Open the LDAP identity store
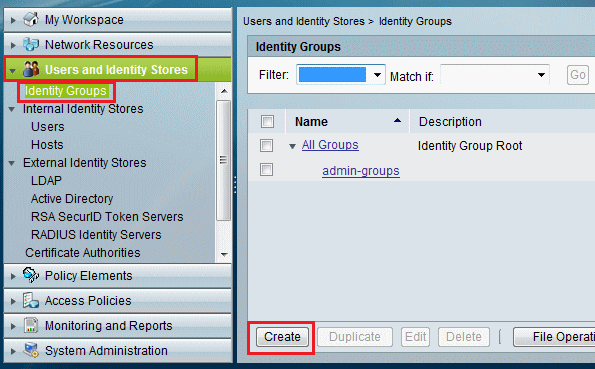The image size is (595, 369). pyautogui.click(x=46, y=180)
